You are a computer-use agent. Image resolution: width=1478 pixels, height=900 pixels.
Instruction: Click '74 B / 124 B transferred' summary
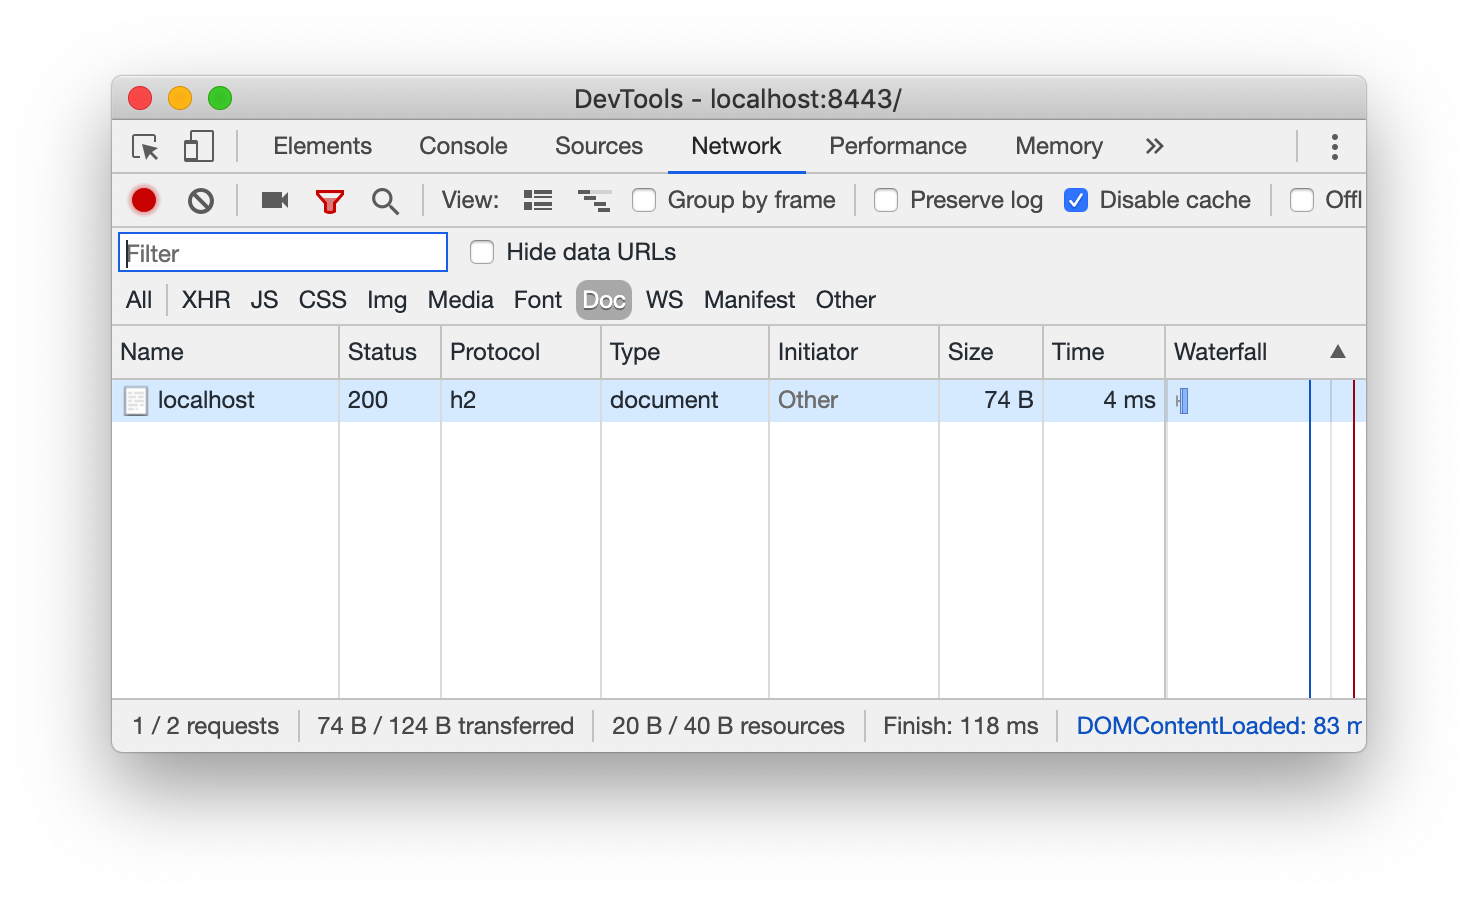click(x=446, y=726)
